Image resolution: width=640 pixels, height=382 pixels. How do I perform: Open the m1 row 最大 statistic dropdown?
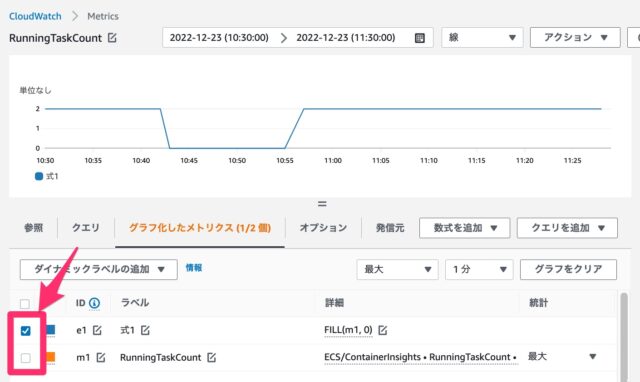coord(562,357)
